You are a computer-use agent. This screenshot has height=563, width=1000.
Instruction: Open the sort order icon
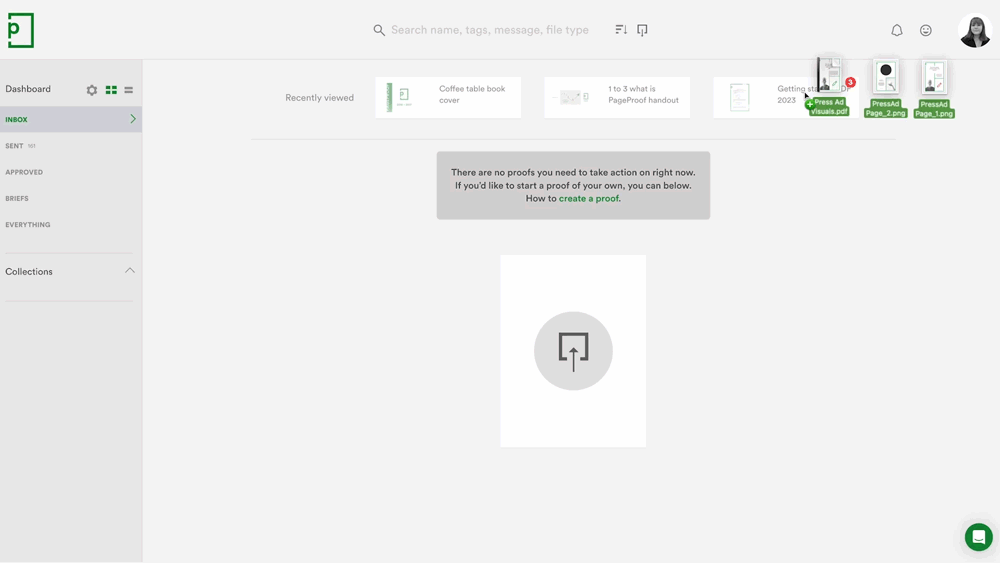tap(621, 30)
